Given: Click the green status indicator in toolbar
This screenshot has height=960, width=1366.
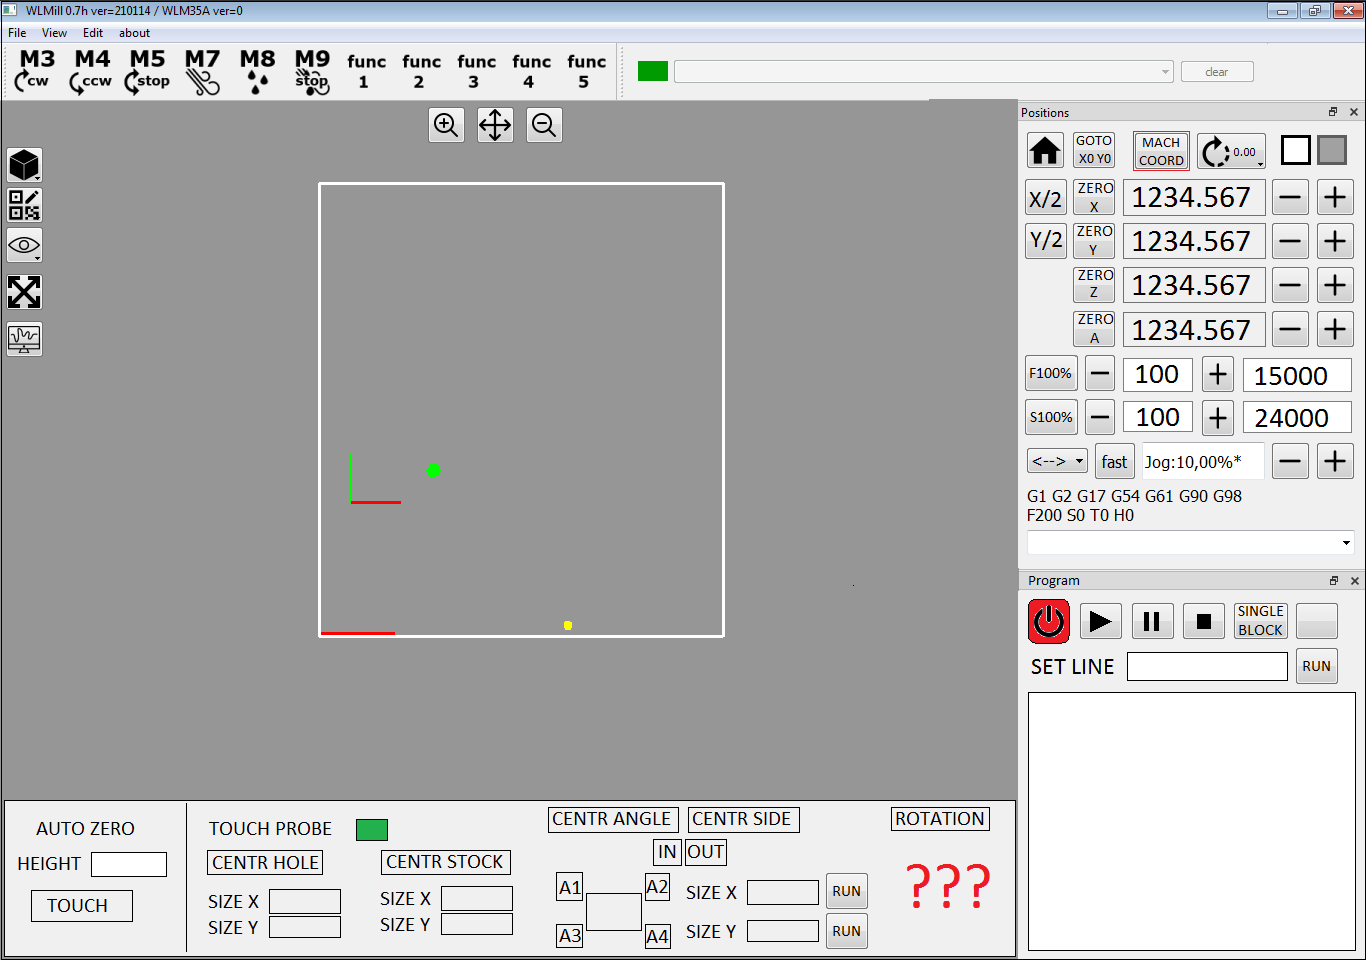Looking at the screenshot, I should (x=653, y=71).
